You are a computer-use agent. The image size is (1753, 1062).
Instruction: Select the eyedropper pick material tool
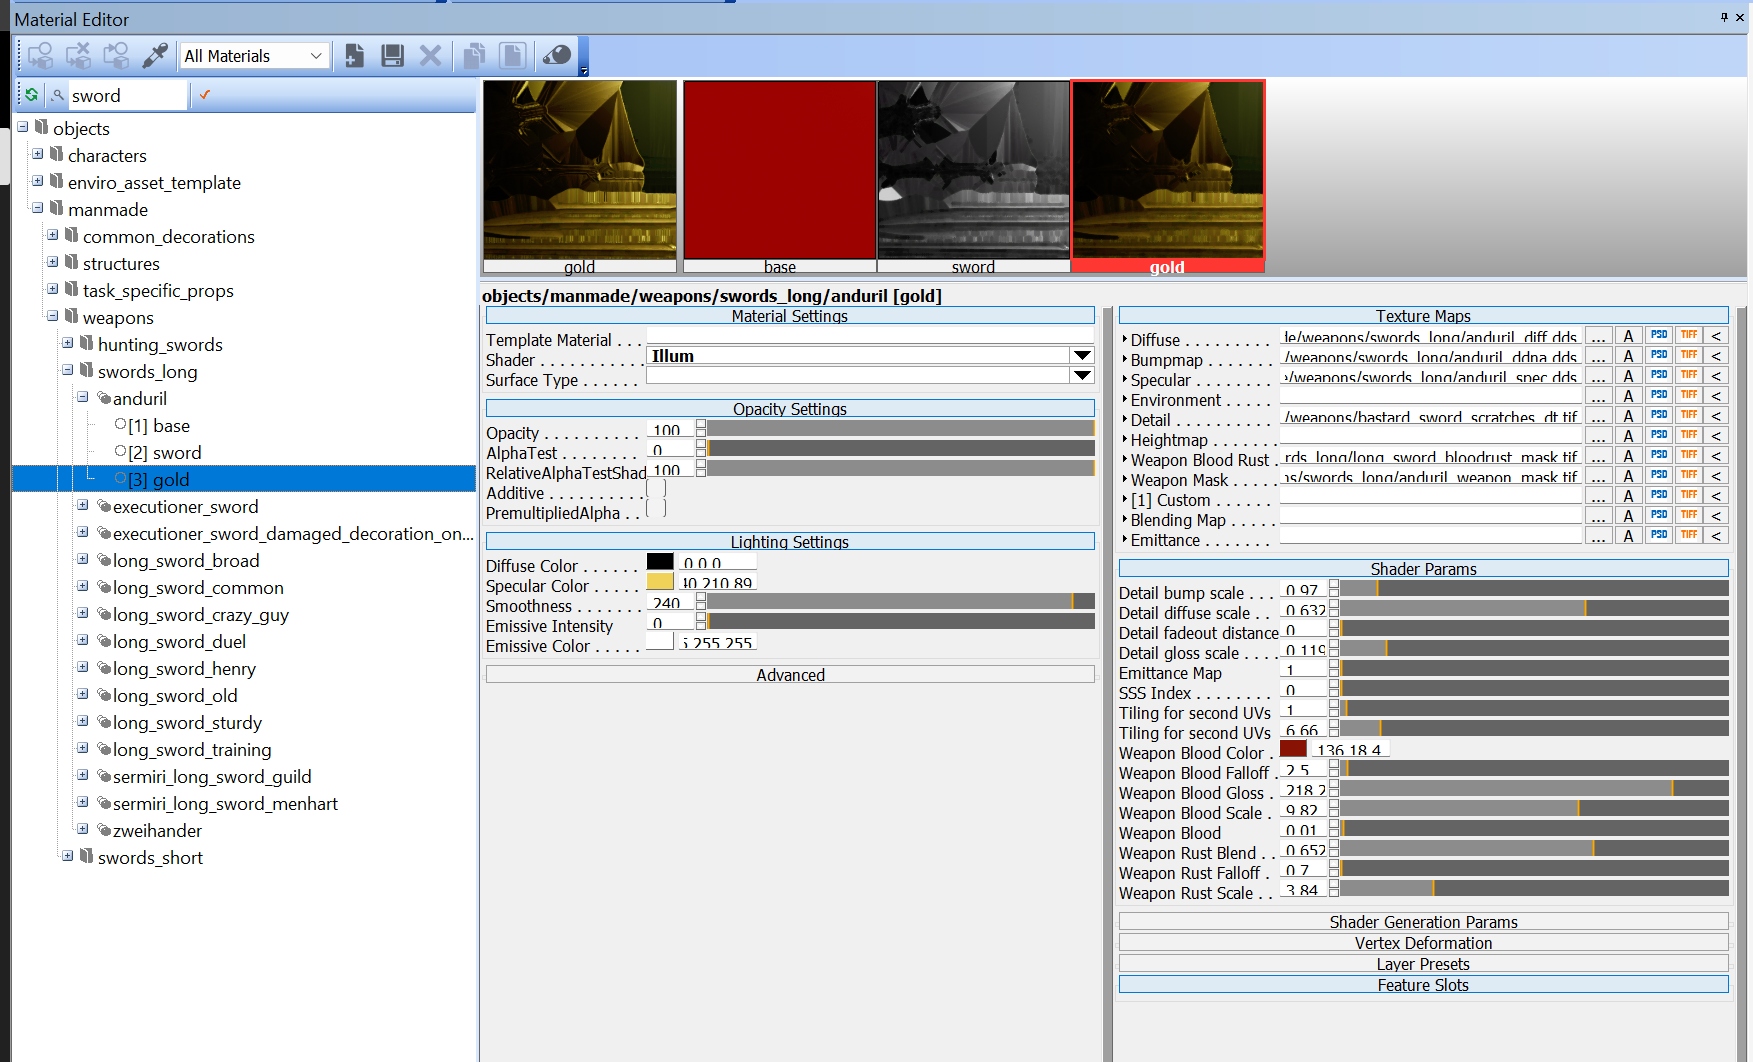click(155, 56)
